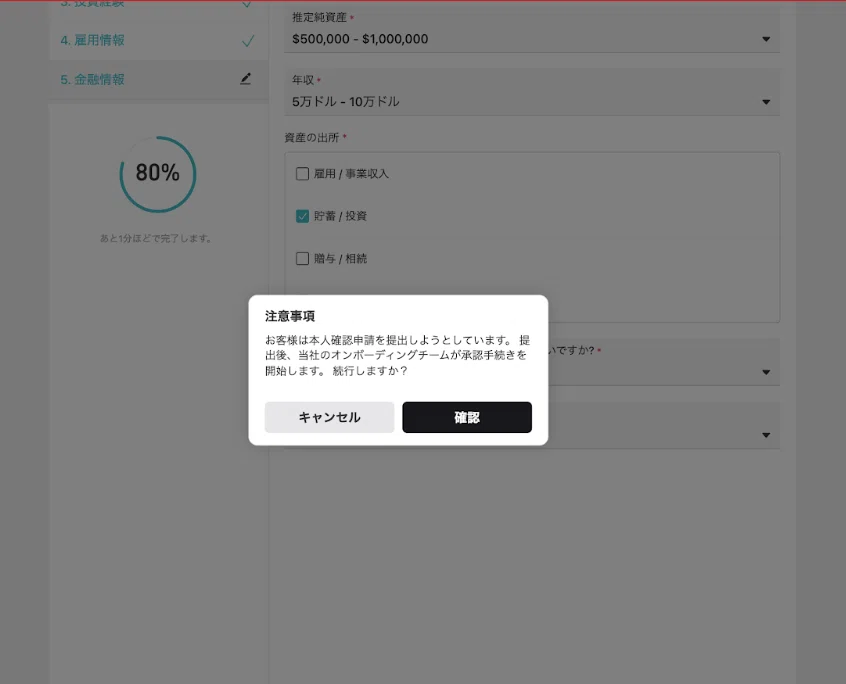Tick the 贈与 / 相続 checkbox
This screenshot has height=684, width=846.
pos(302,258)
